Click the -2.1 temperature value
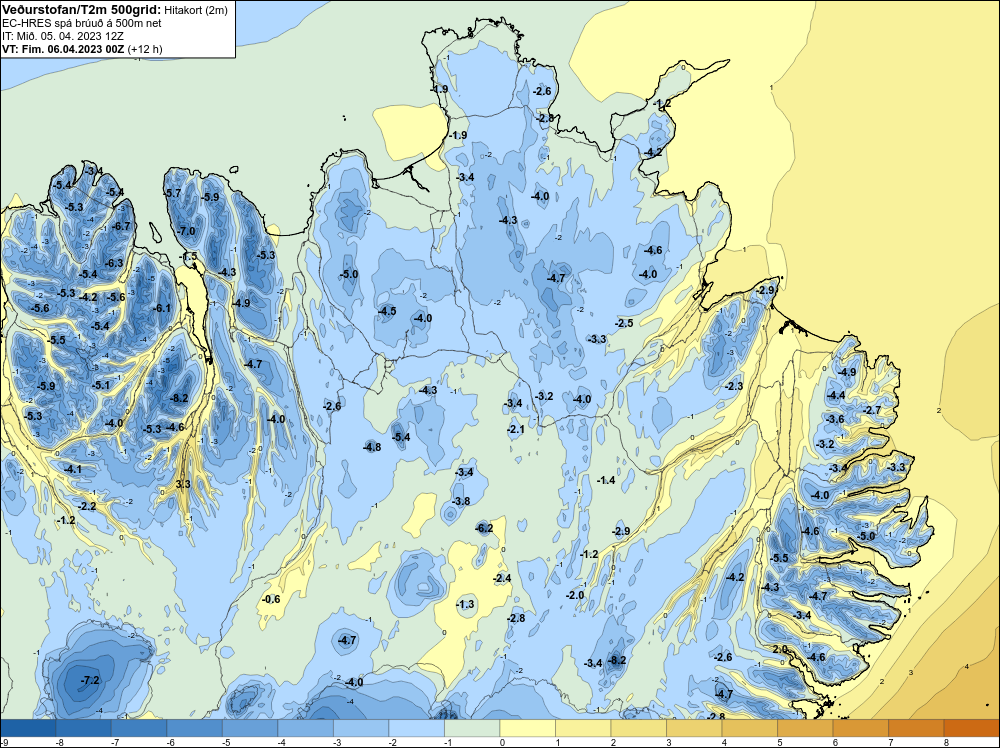 pos(515,429)
